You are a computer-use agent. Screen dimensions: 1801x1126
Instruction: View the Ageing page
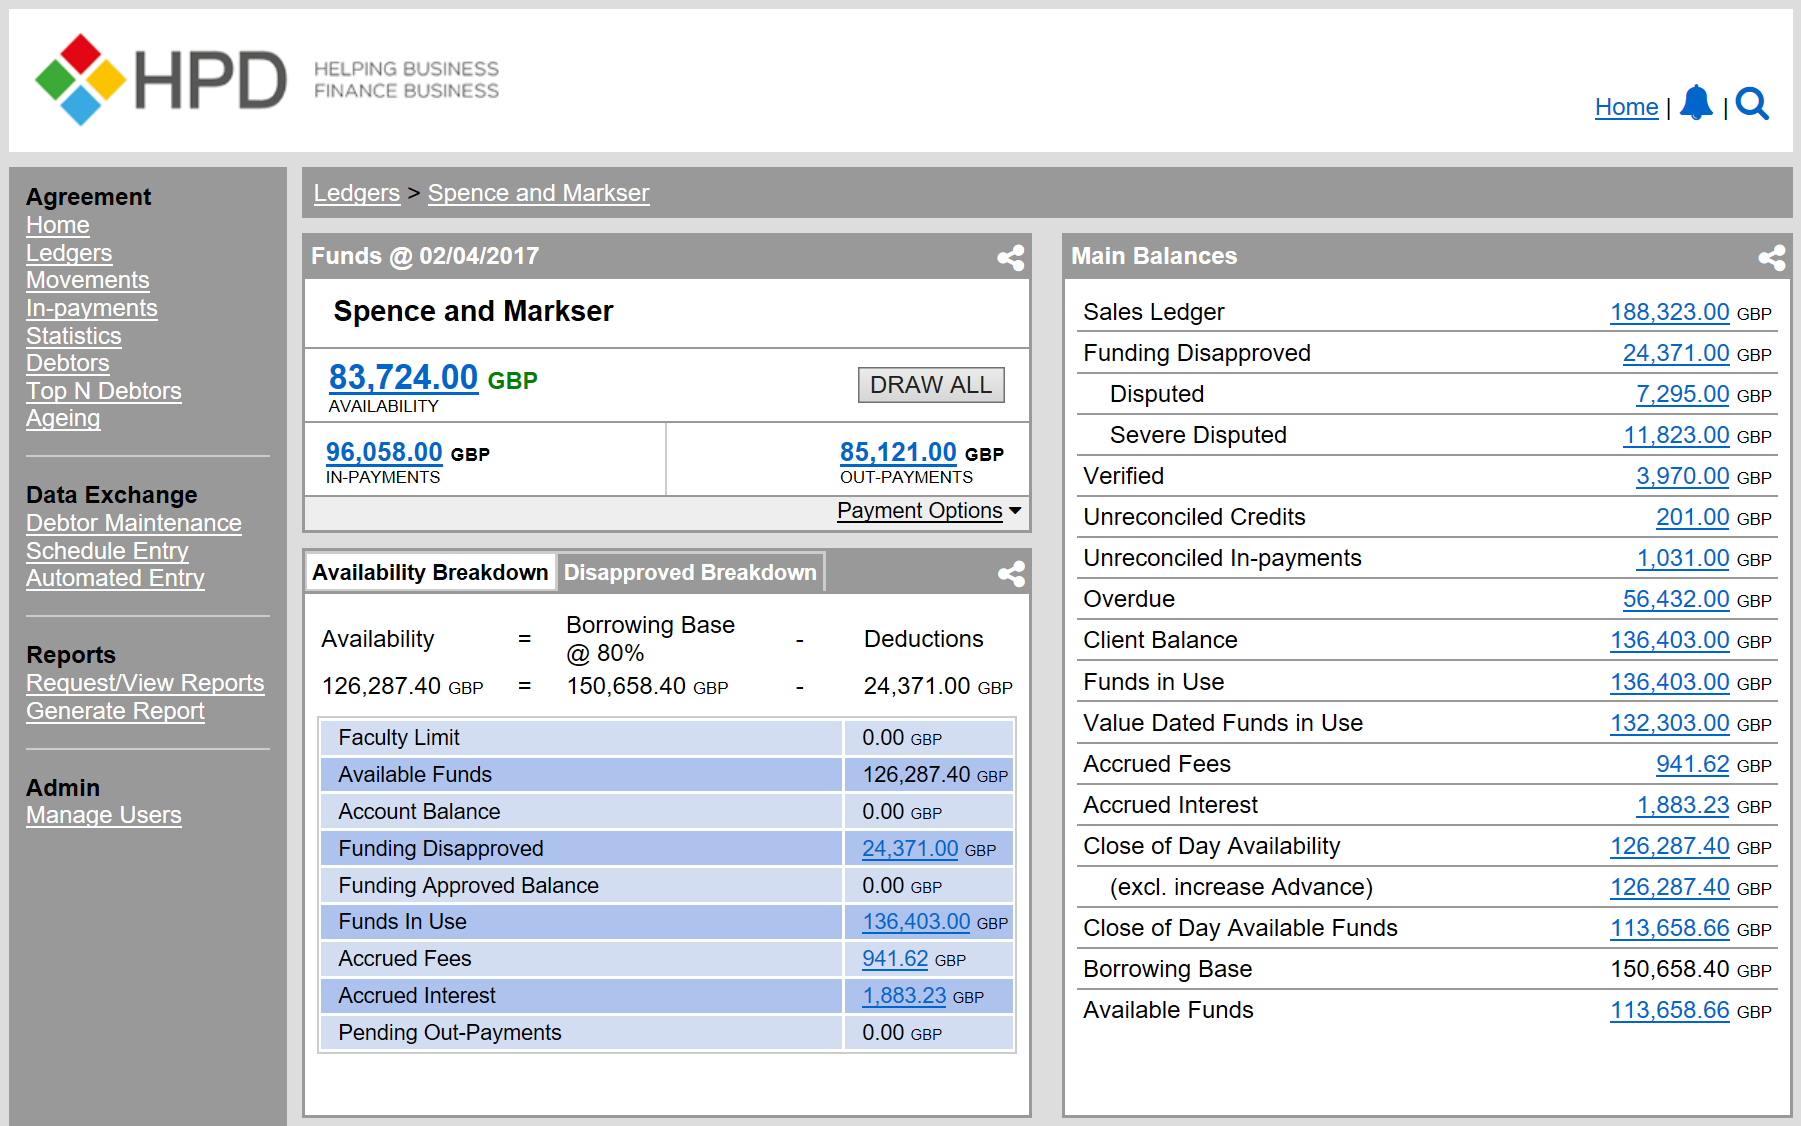tap(63, 418)
